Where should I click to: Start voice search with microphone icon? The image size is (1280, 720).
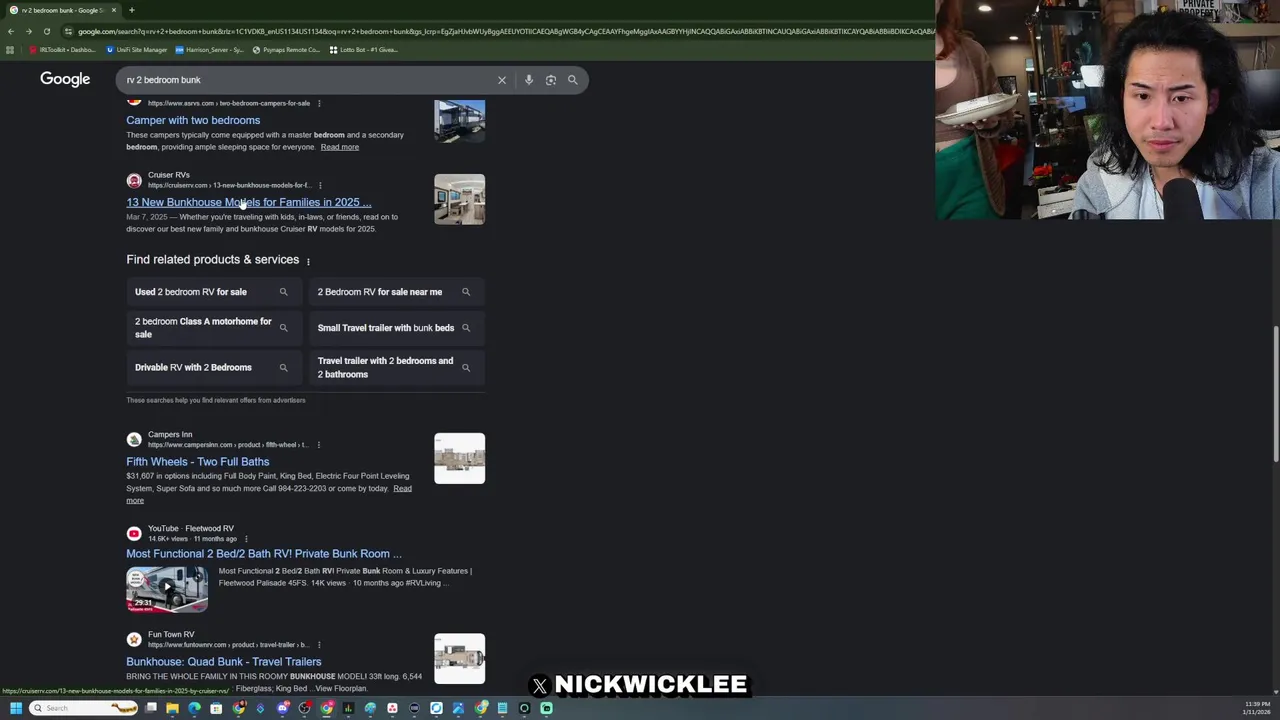[x=529, y=80]
